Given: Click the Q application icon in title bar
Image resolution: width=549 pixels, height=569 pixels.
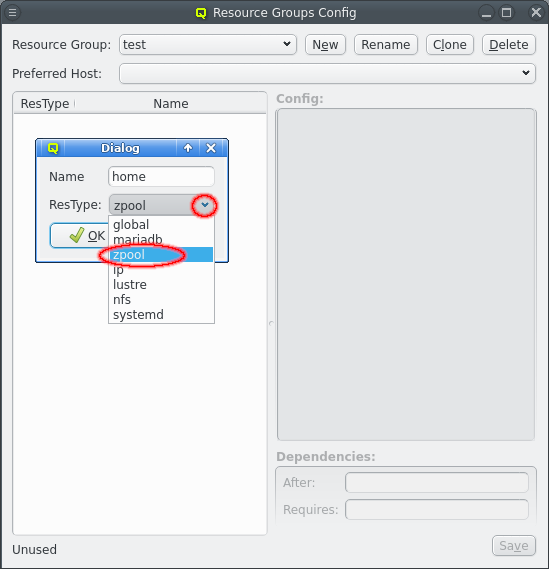Looking at the screenshot, I should click(x=201, y=13).
